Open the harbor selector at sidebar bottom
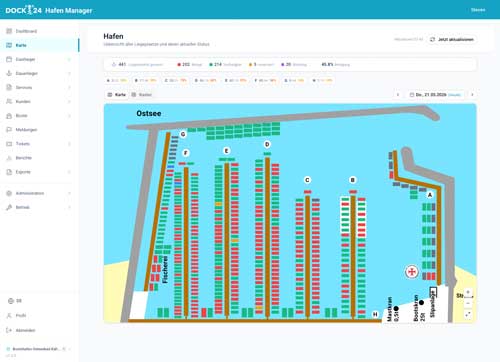The width and height of the screenshot is (500, 362). coord(39,349)
